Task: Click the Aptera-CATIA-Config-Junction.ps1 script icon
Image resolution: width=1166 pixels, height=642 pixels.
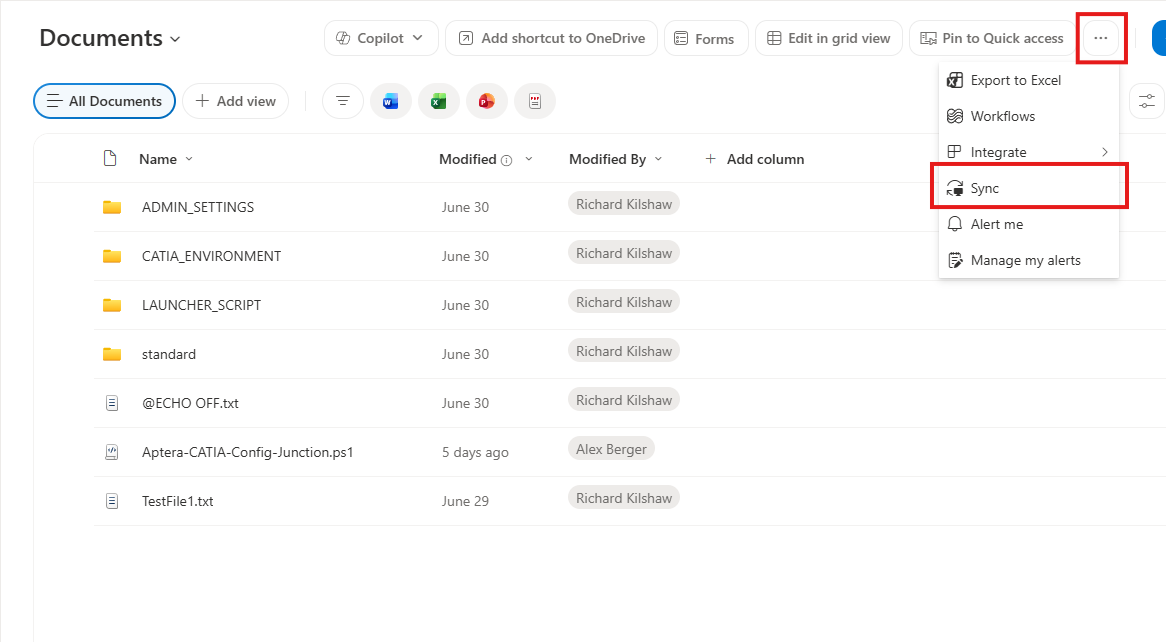Action: 112,452
